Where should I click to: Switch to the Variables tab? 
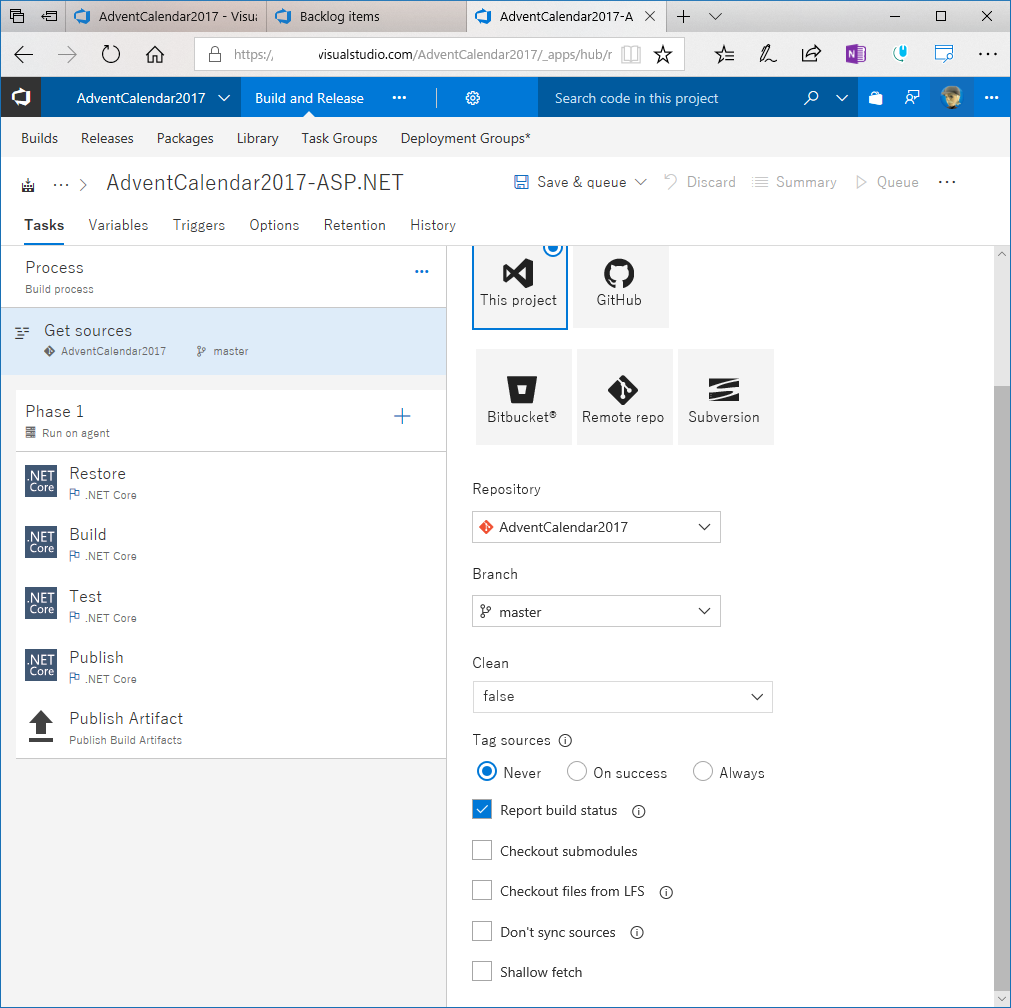(118, 225)
